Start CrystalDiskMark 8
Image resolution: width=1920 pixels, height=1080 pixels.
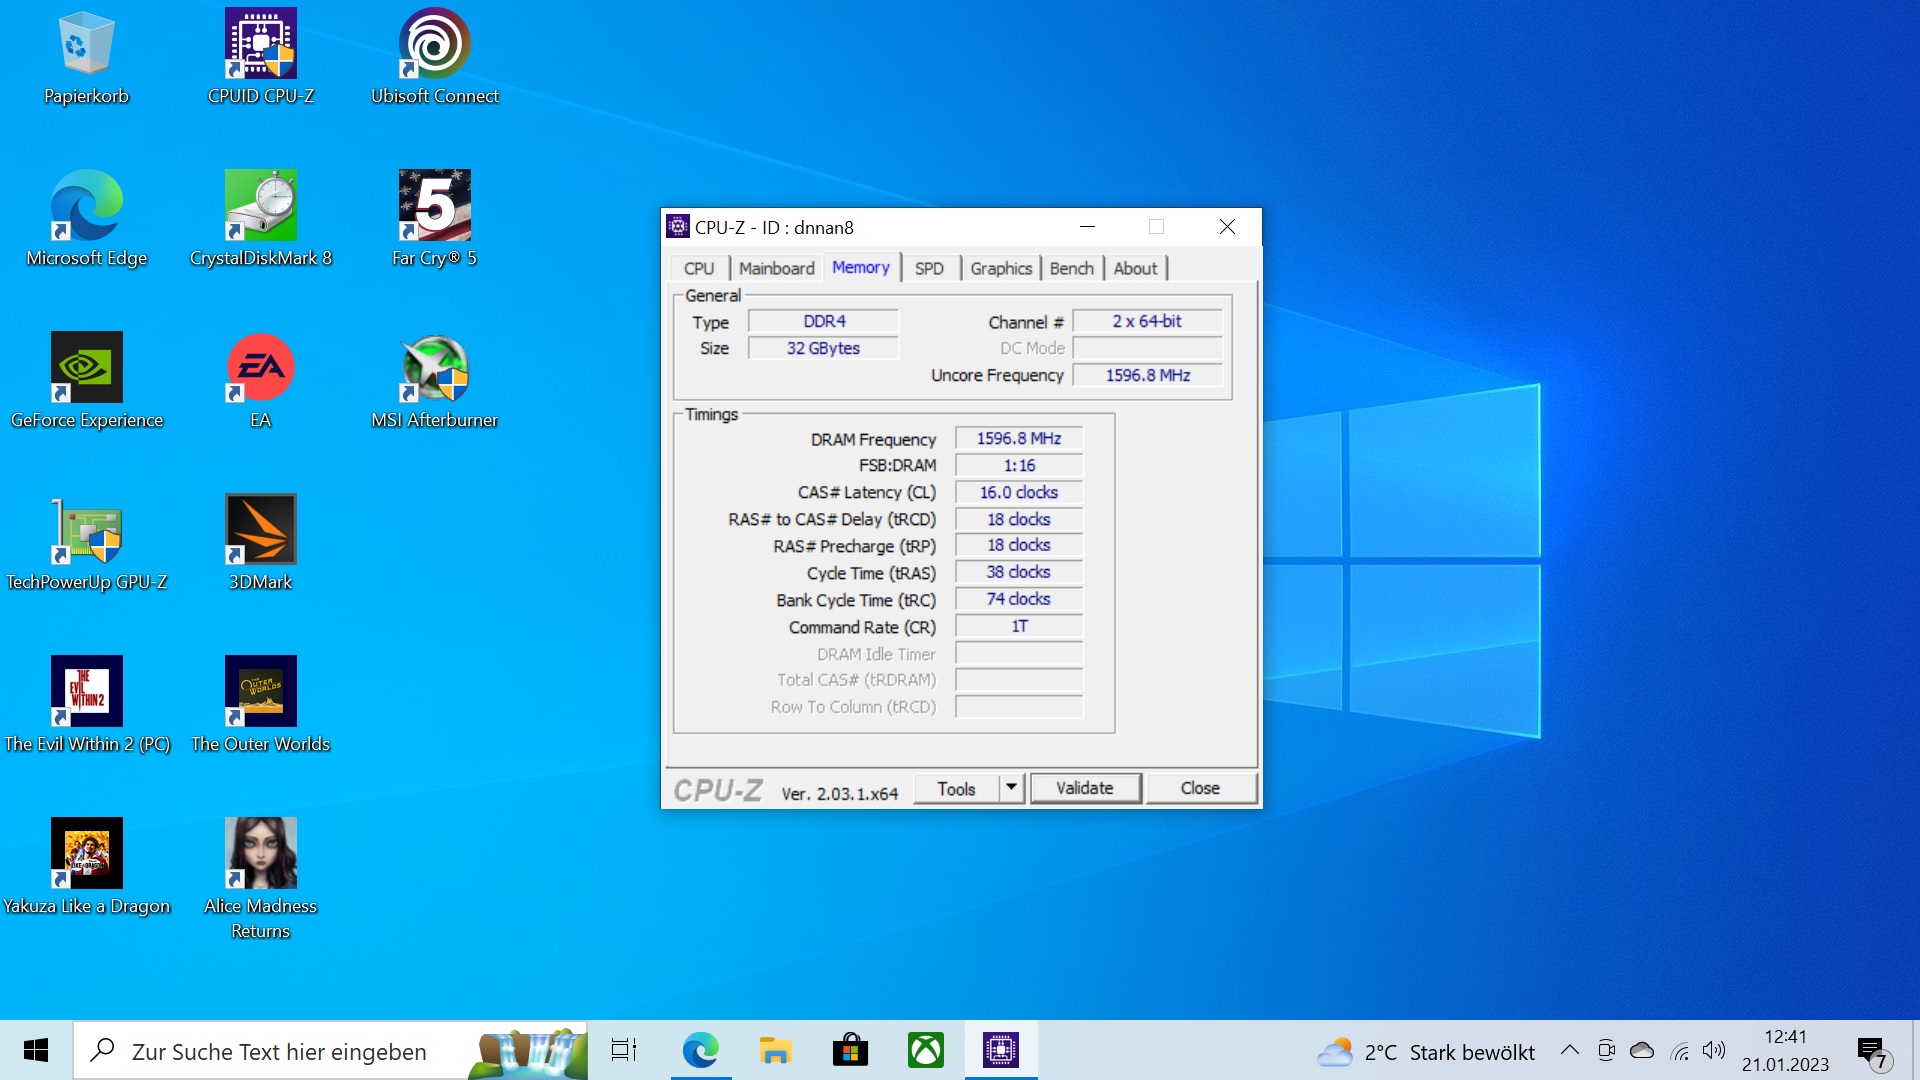point(260,205)
